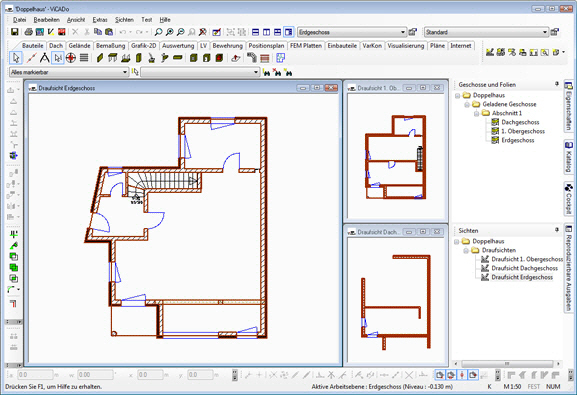Click the first binoculars find icon
Screen dimensions: 577x395
(x=266, y=73)
